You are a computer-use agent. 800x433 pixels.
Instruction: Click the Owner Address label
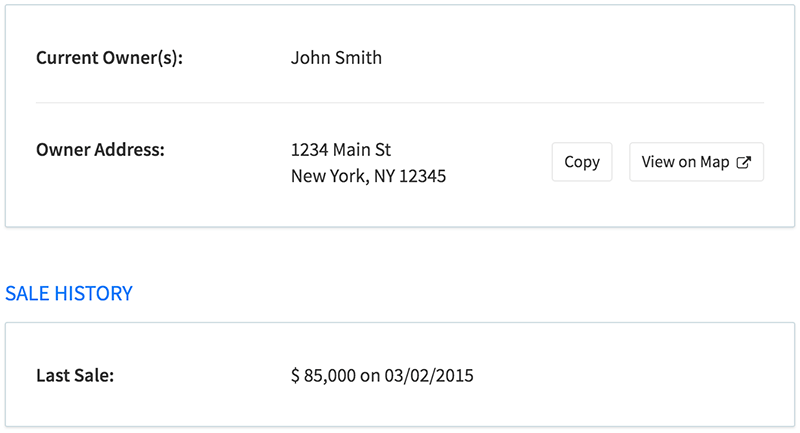click(100, 150)
